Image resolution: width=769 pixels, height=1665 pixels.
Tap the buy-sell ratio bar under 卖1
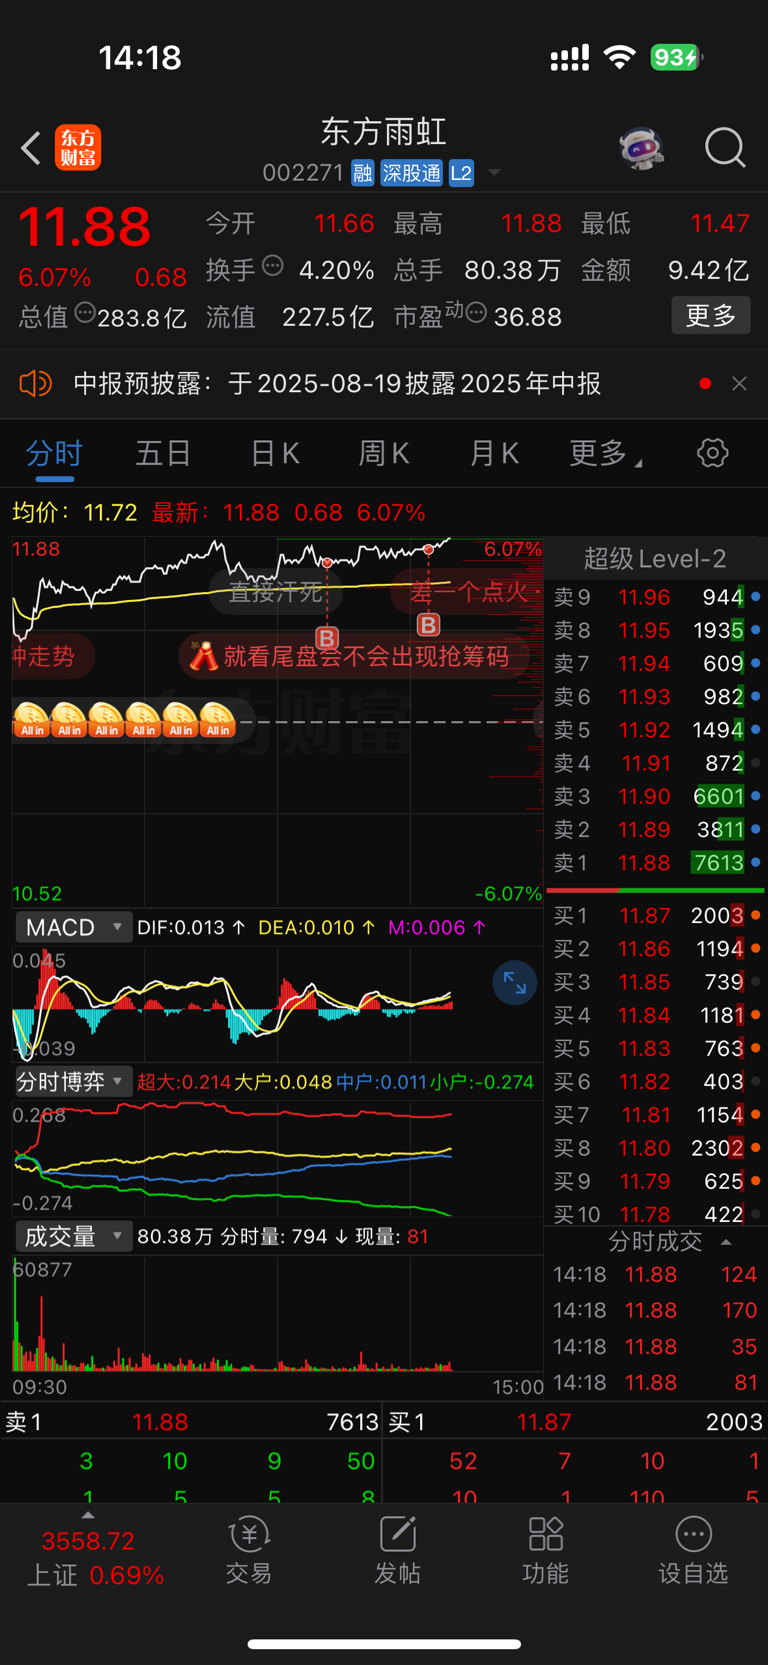[x=656, y=889]
